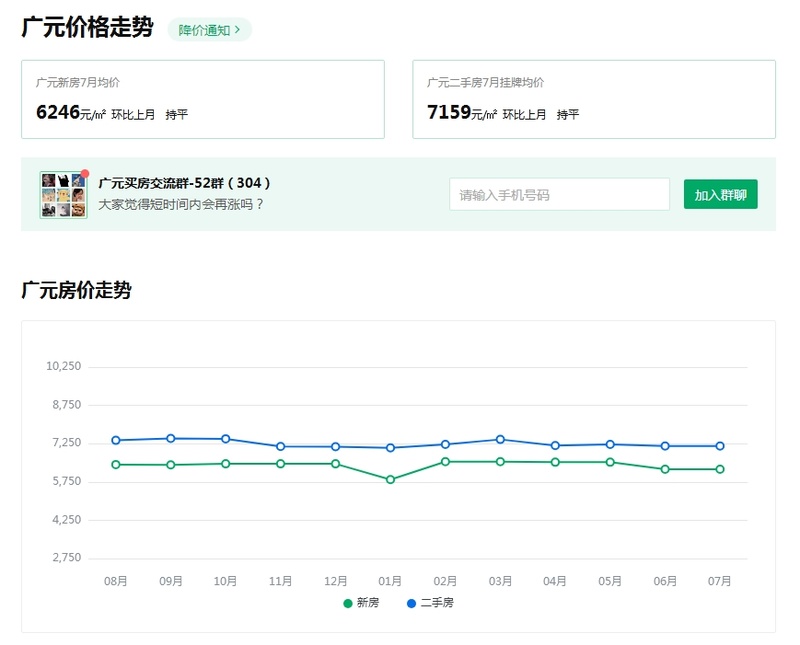Open the 广元二手房7月挂牌均价 price card
800x645 pixels.
(x=594, y=99)
